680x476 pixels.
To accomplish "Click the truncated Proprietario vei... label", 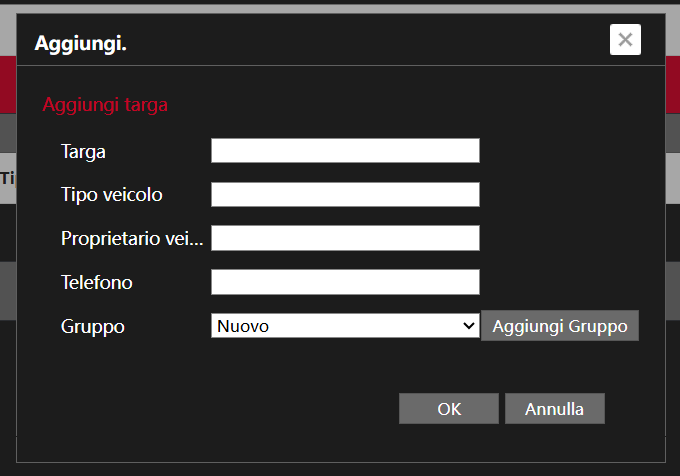I will click(x=131, y=239).
